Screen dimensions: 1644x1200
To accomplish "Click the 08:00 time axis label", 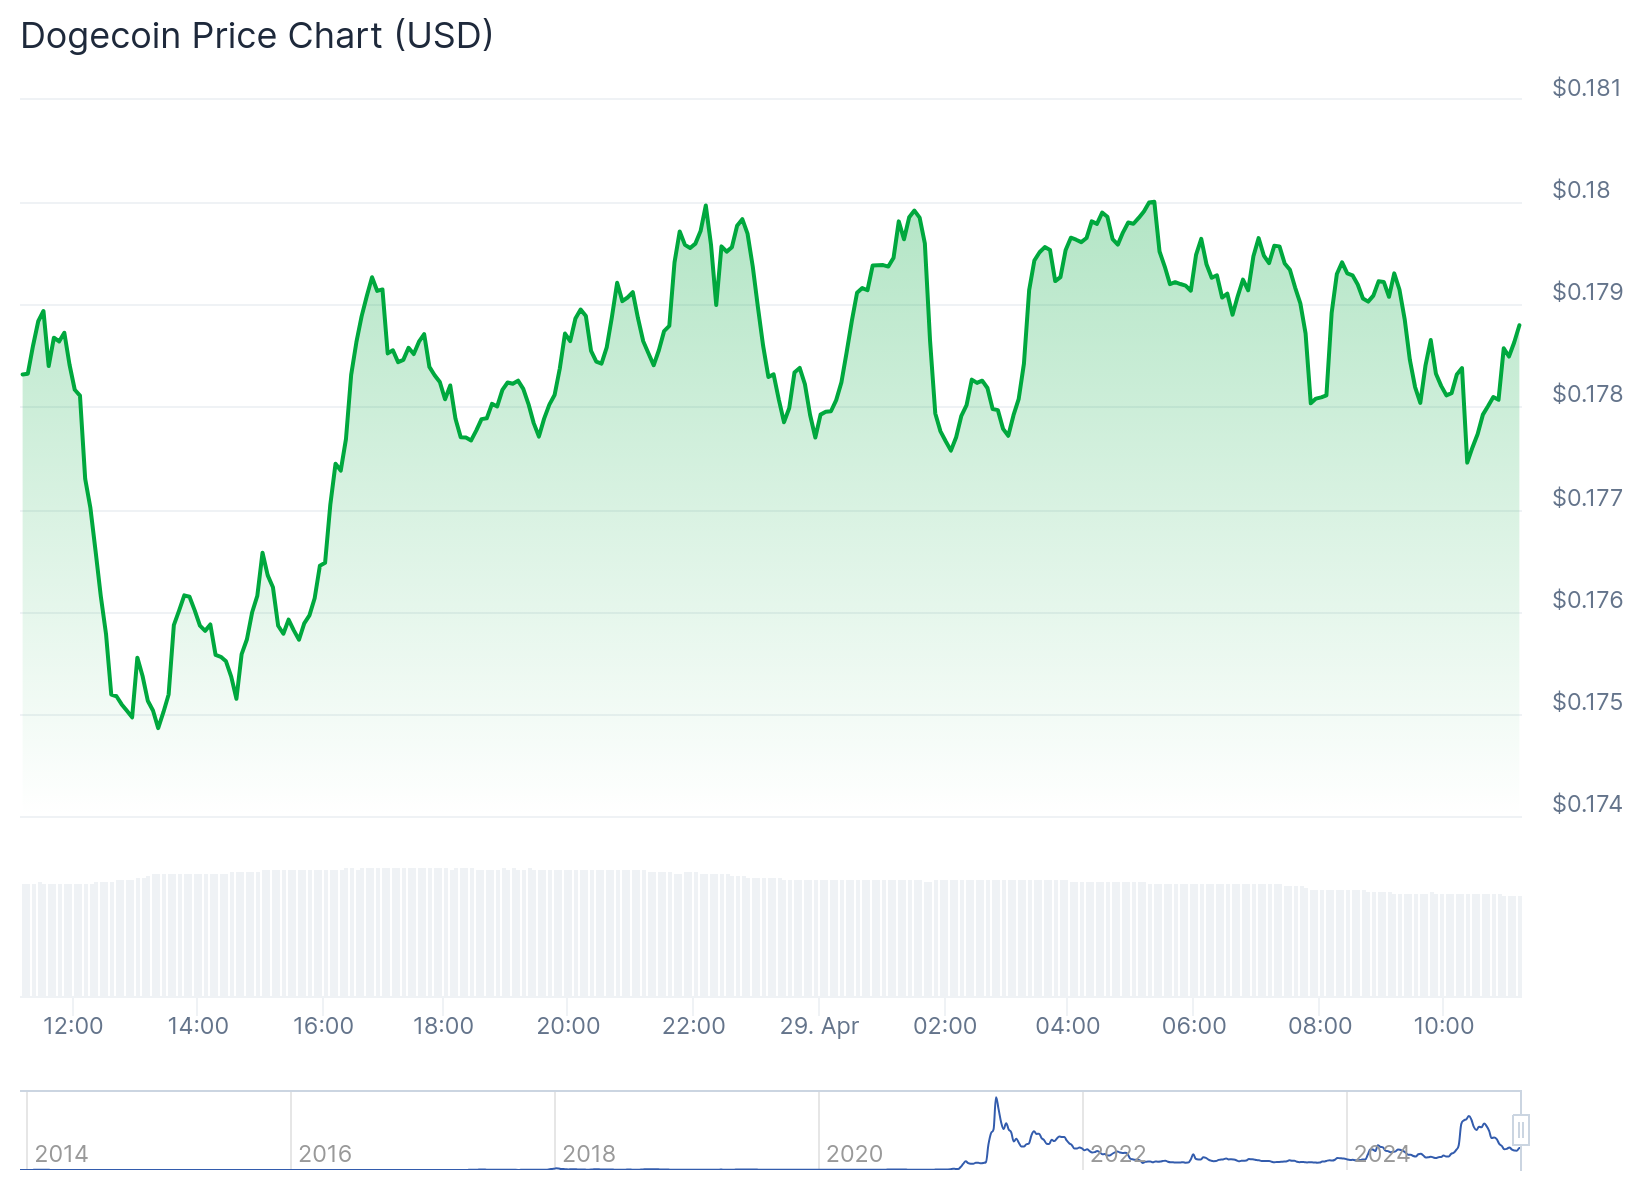I will tap(1320, 1026).
